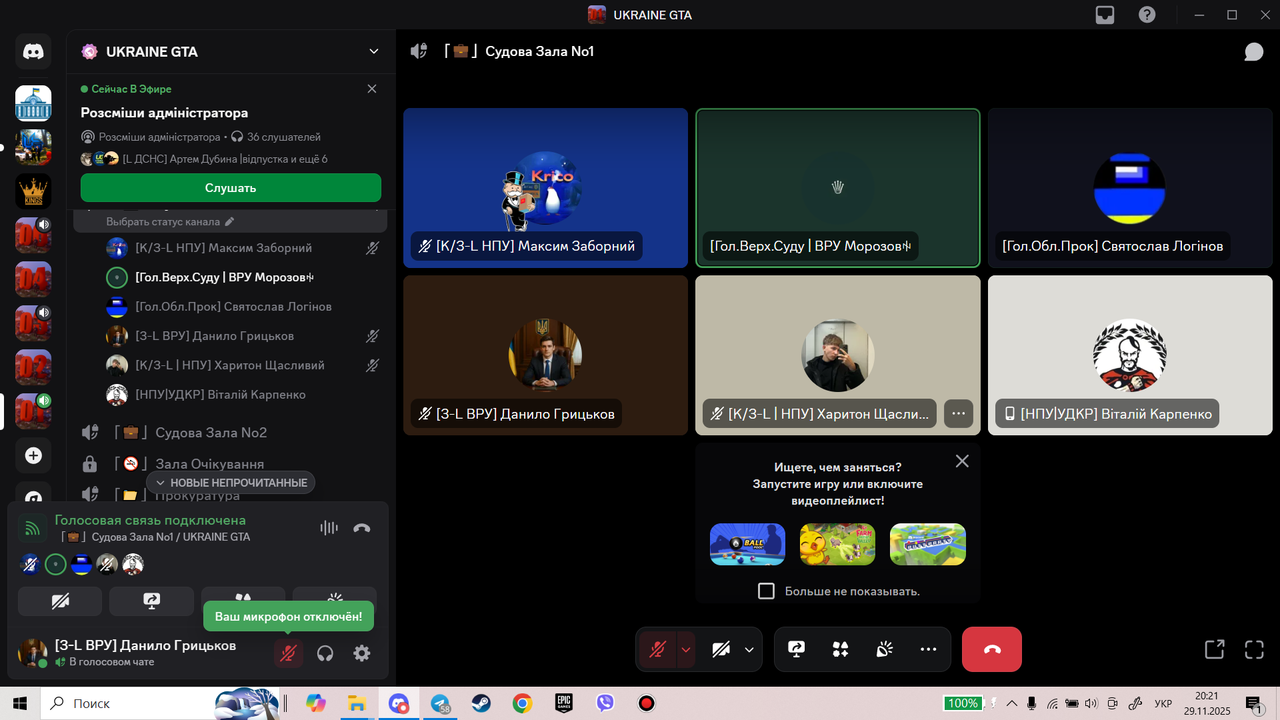Viewport: 1280px width, 720px height.
Task: Enter full screen call view
Action: 1254,649
